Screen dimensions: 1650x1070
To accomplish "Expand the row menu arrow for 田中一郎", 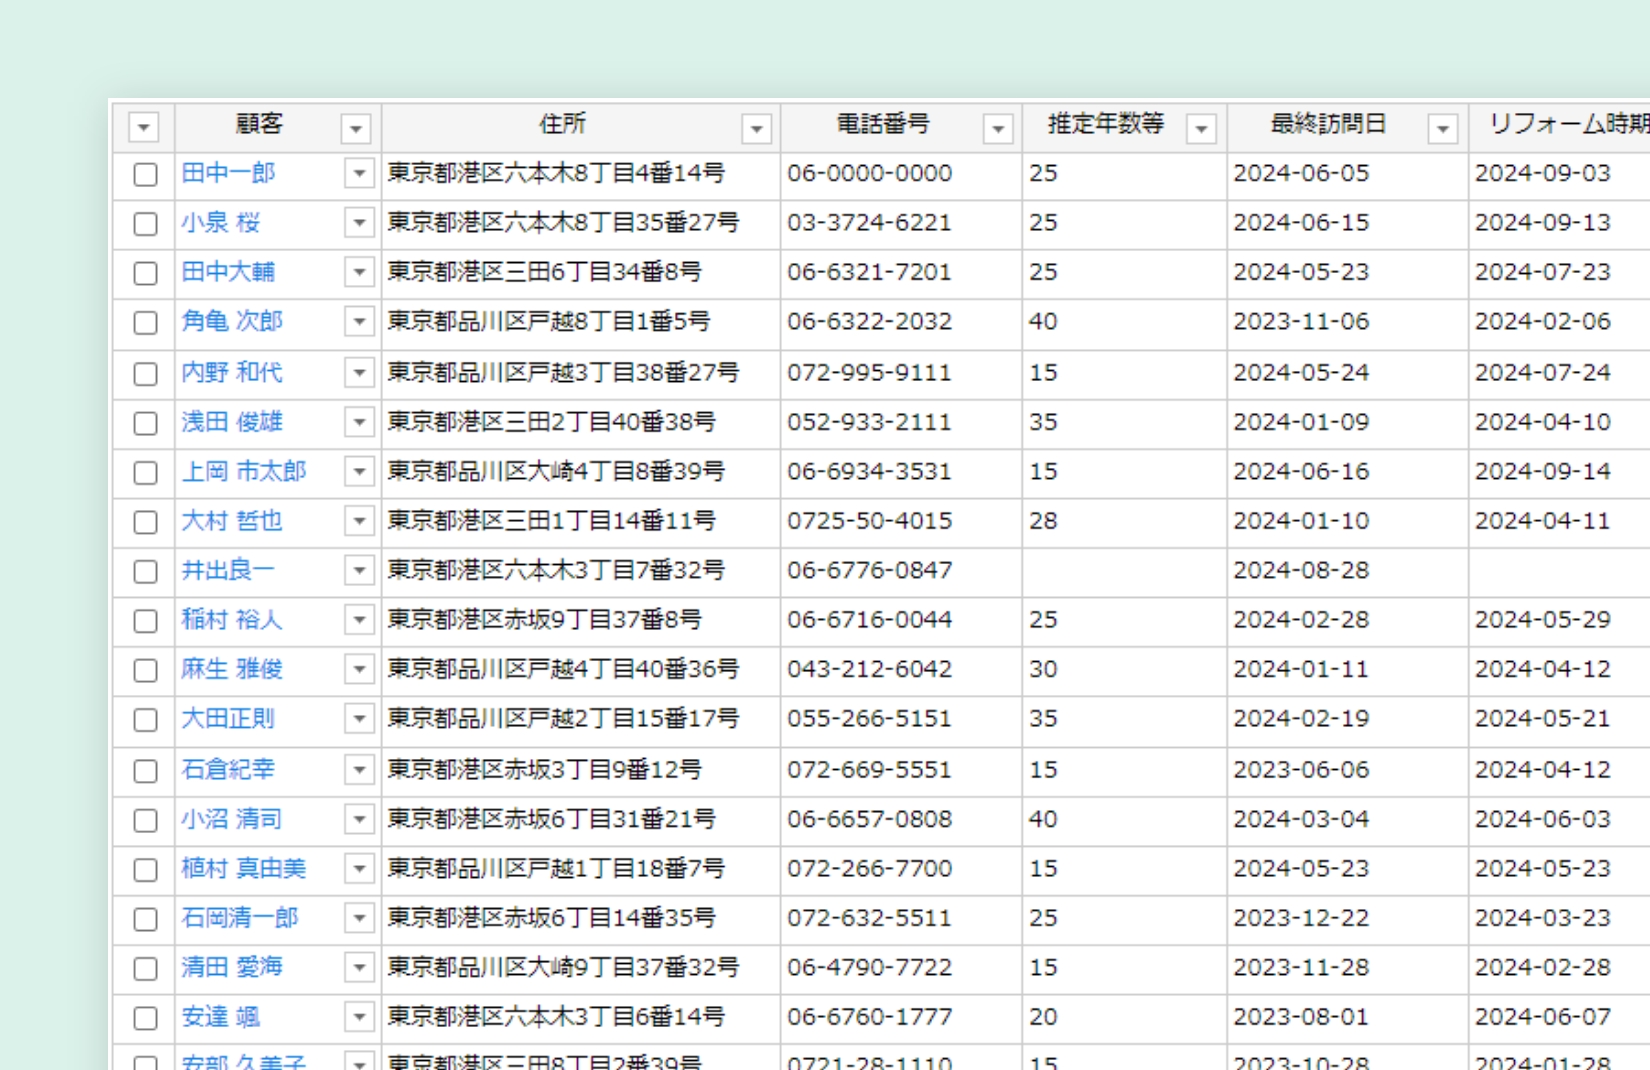I will point(359,173).
